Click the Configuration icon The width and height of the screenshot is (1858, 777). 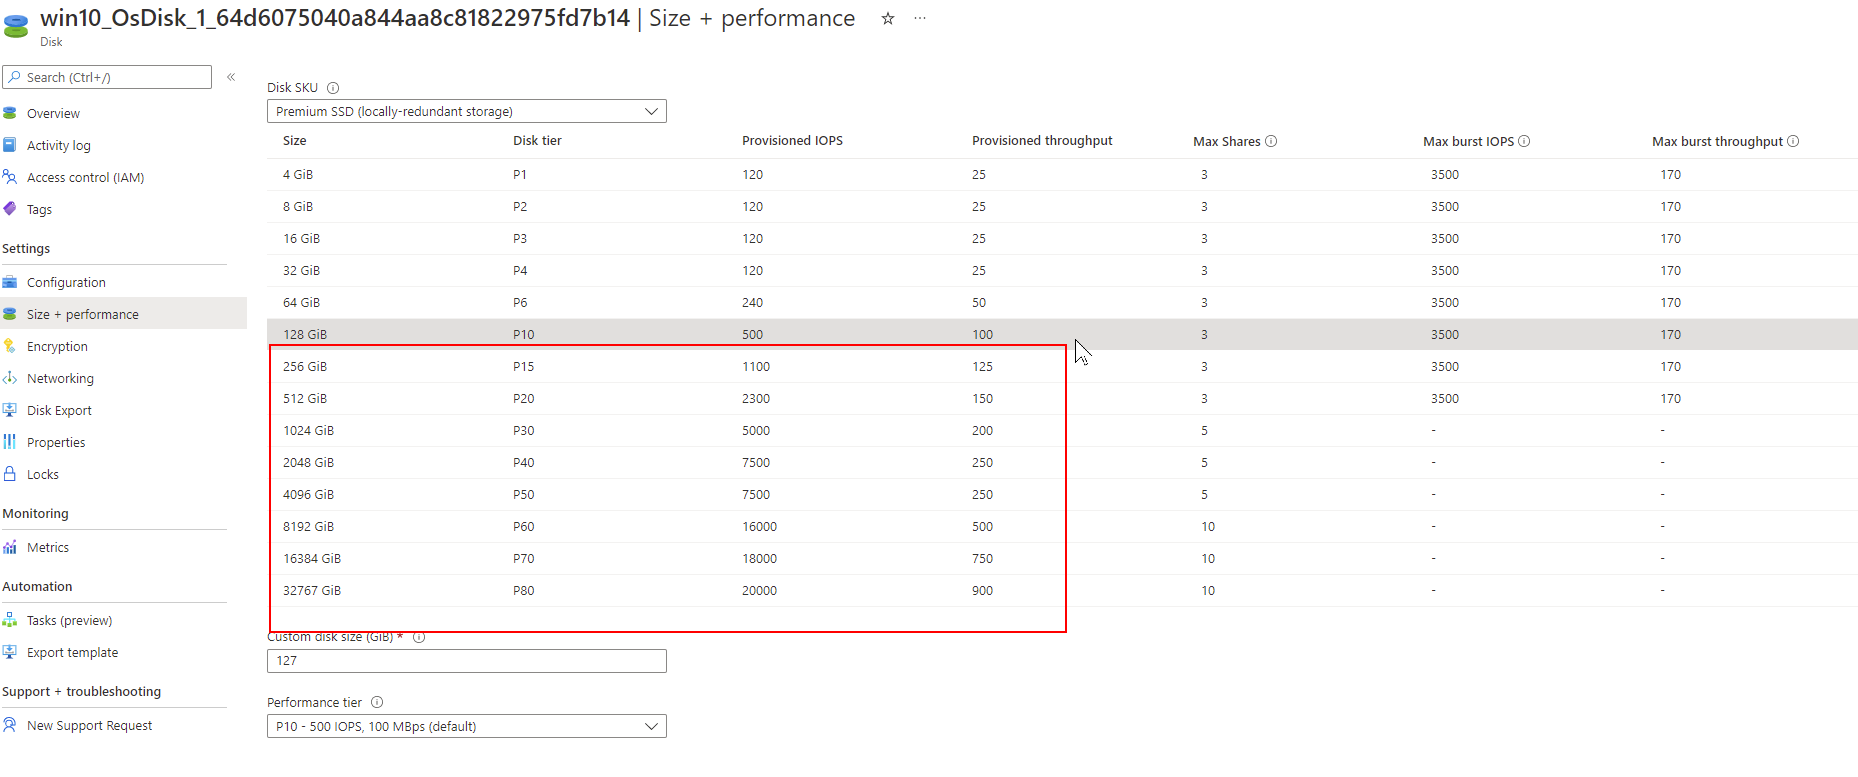click(x=10, y=282)
